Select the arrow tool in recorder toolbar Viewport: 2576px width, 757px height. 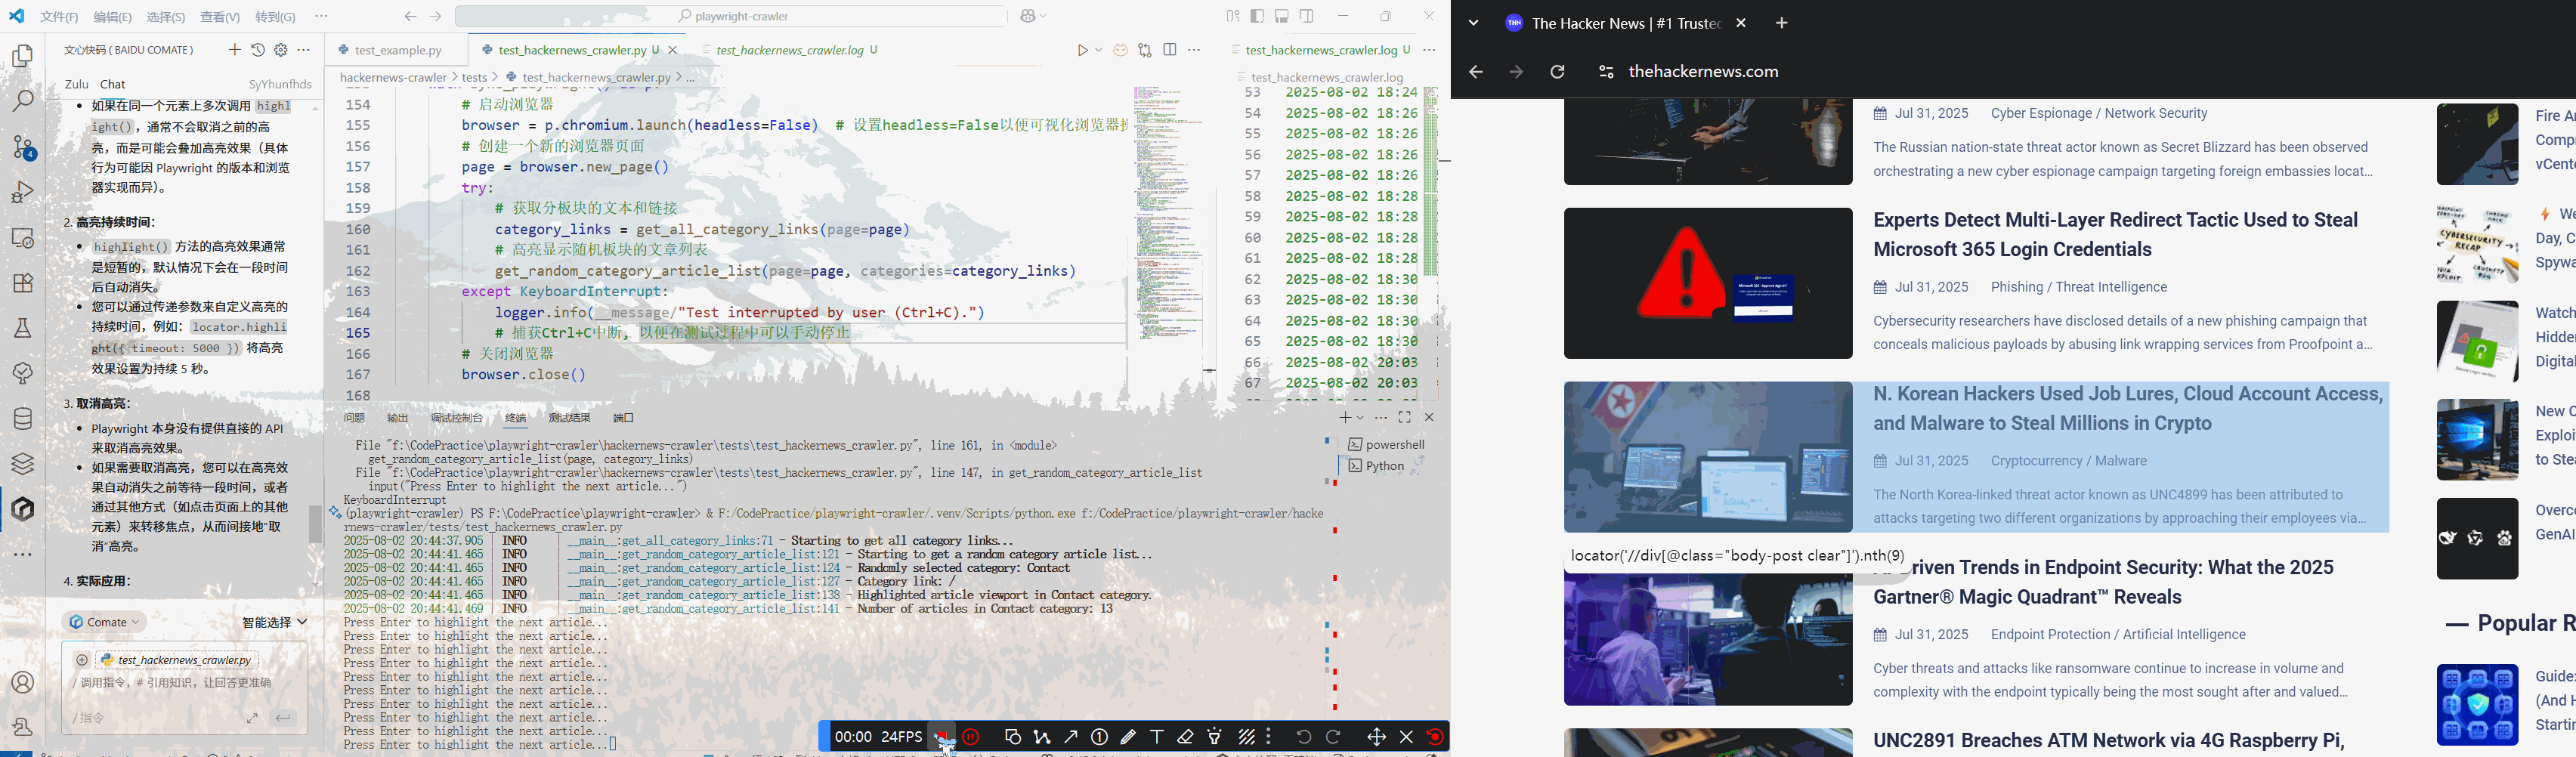pyautogui.click(x=1071, y=737)
